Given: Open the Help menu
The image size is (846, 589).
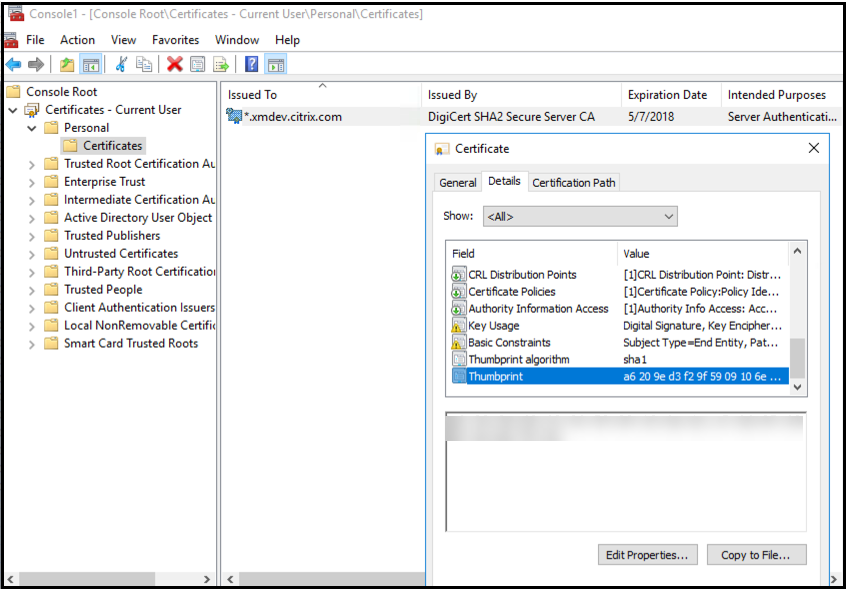Looking at the screenshot, I should pyautogui.click(x=287, y=40).
